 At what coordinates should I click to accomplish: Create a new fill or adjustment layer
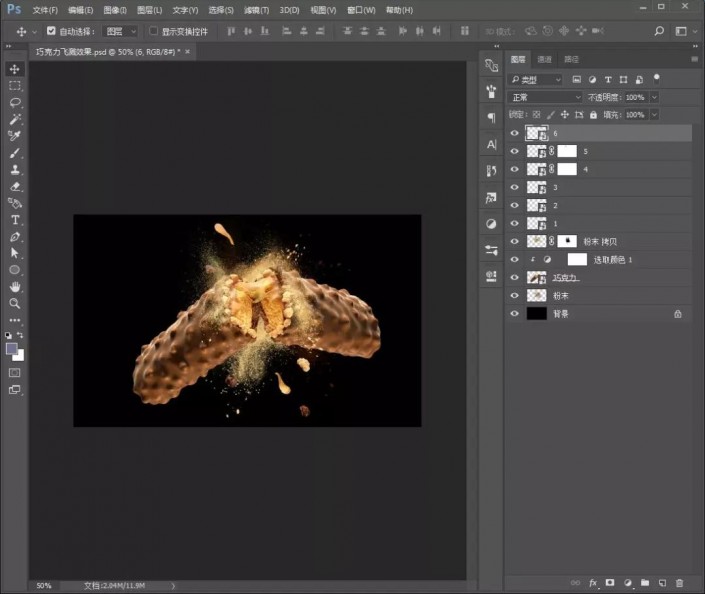(x=628, y=583)
